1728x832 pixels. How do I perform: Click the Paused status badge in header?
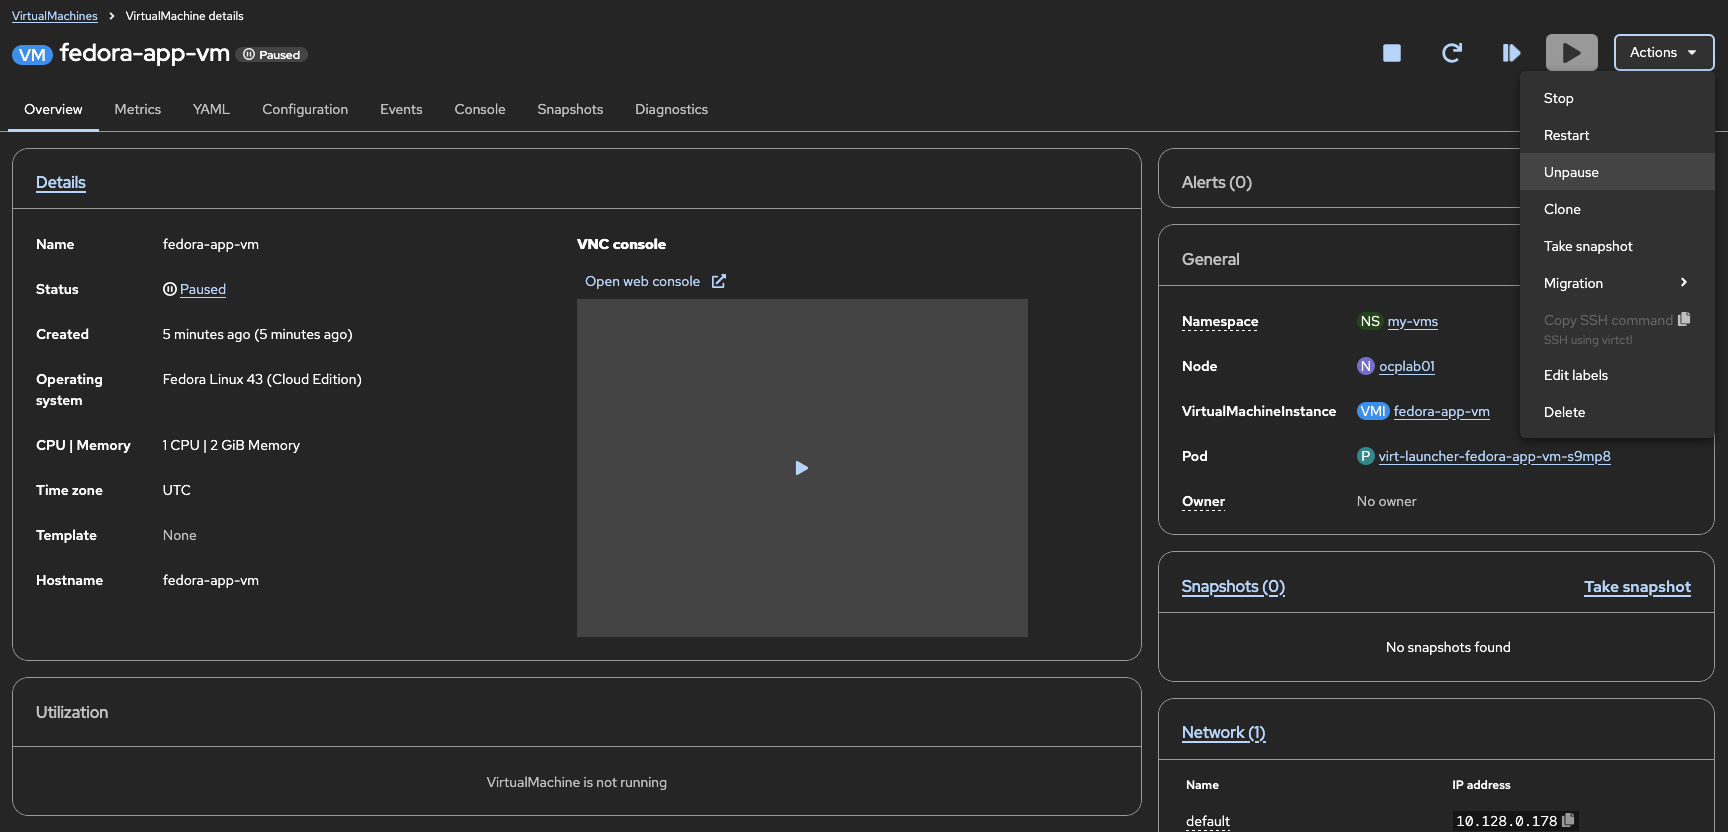pos(273,55)
